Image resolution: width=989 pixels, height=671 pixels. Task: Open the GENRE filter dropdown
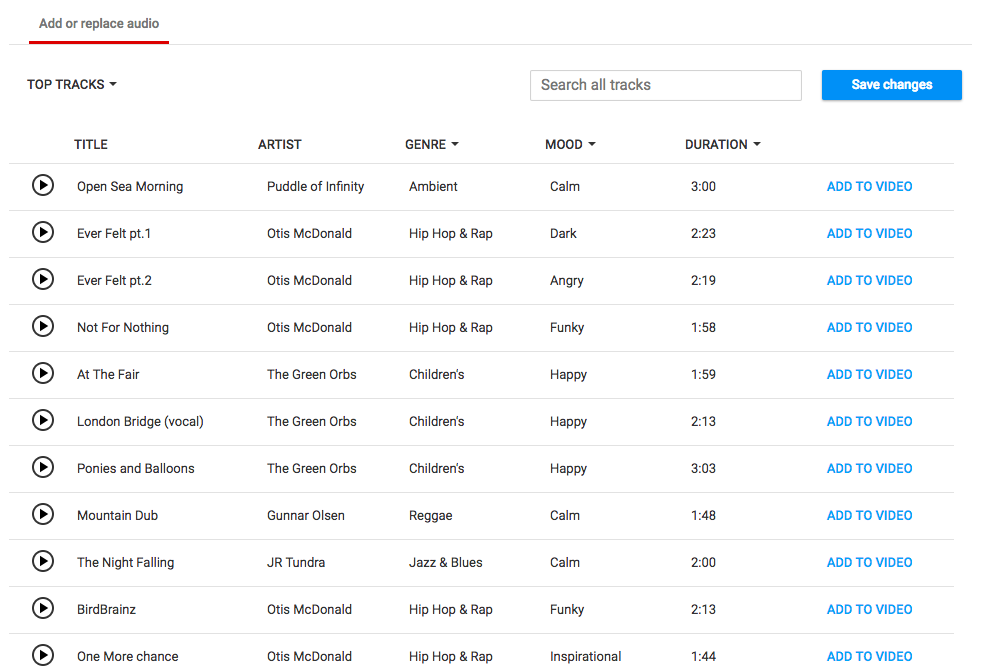432,144
